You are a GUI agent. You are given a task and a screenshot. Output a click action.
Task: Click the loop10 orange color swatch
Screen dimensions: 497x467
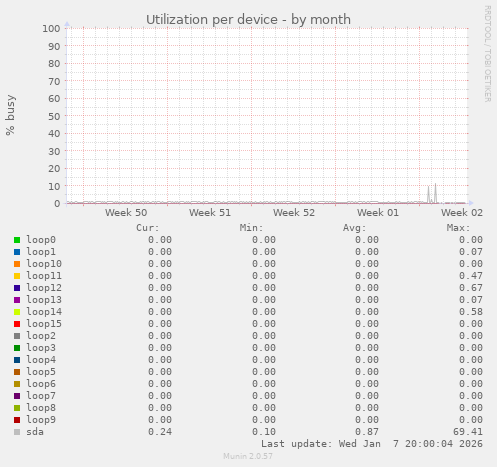tap(17, 264)
